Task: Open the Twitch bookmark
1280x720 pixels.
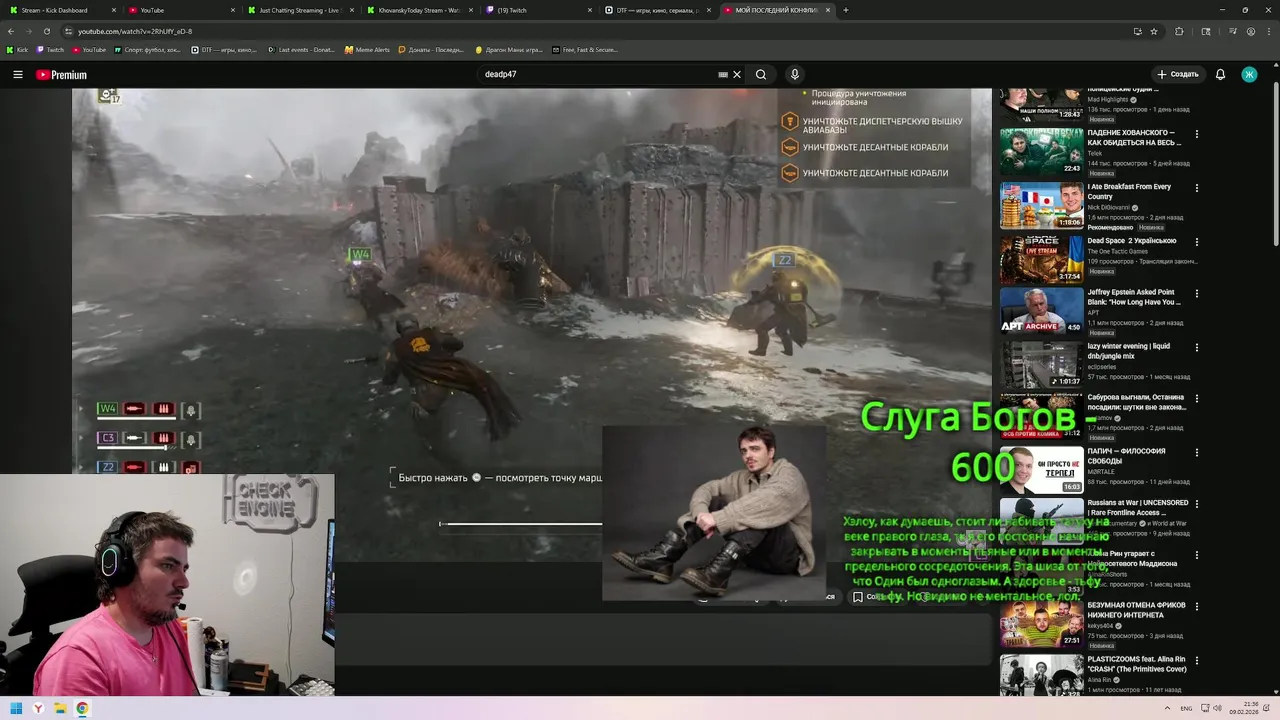Action: [x=50, y=49]
